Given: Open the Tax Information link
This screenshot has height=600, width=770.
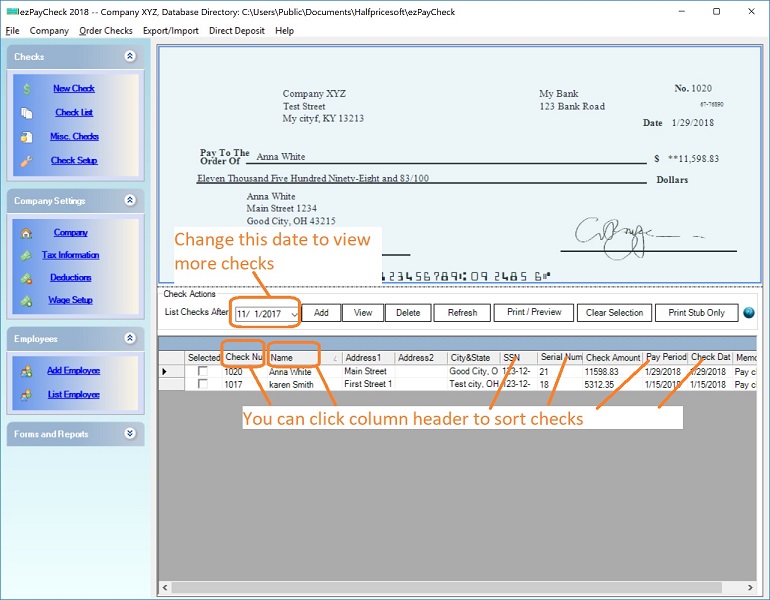Looking at the screenshot, I should pyautogui.click(x=70, y=255).
